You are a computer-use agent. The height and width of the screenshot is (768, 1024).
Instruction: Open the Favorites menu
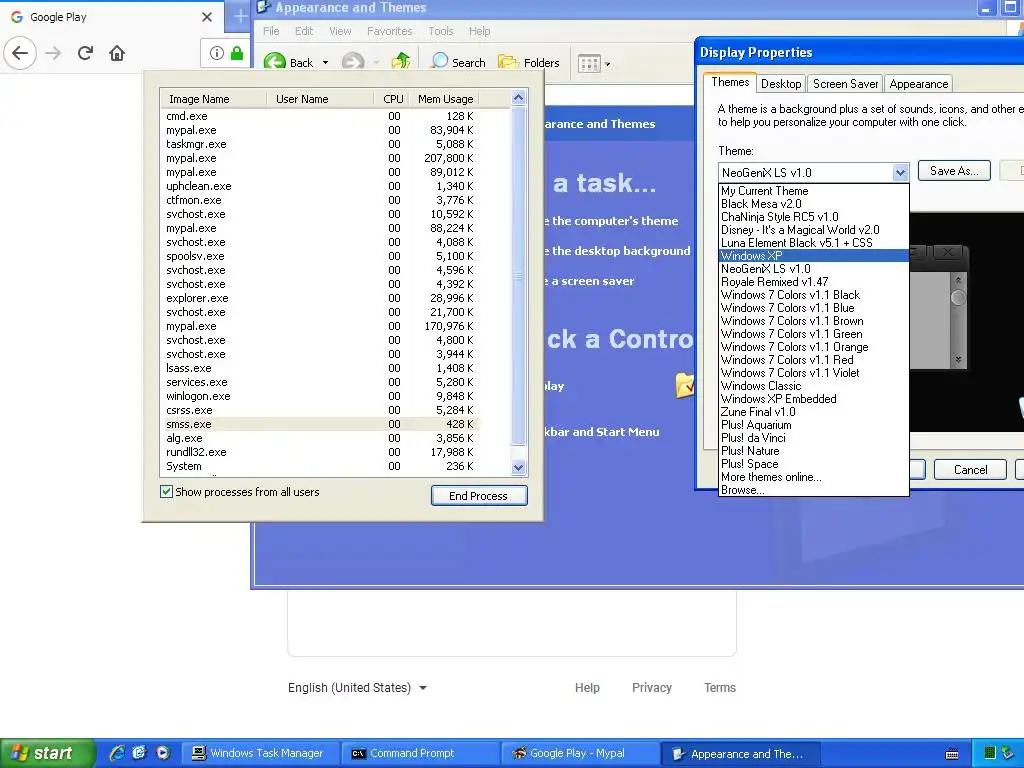389,31
